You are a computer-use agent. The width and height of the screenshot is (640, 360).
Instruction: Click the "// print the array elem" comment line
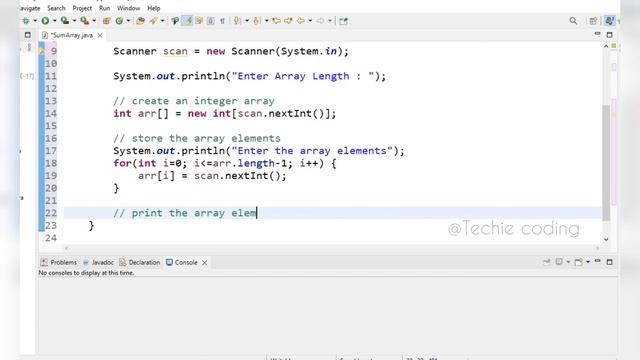(x=185, y=213)
